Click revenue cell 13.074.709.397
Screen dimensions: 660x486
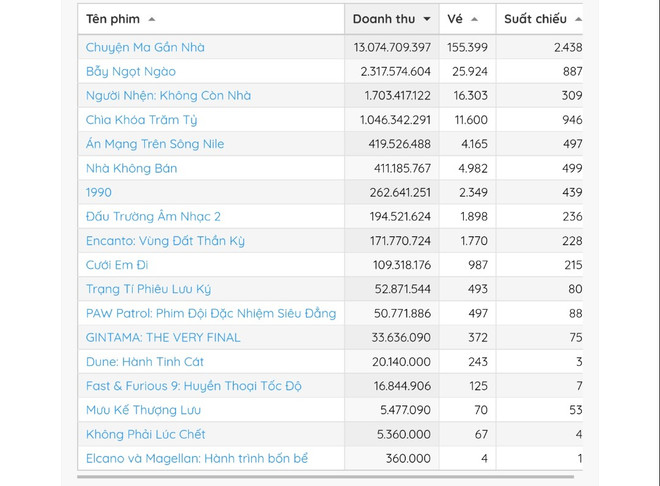click(x=392, y=47)
